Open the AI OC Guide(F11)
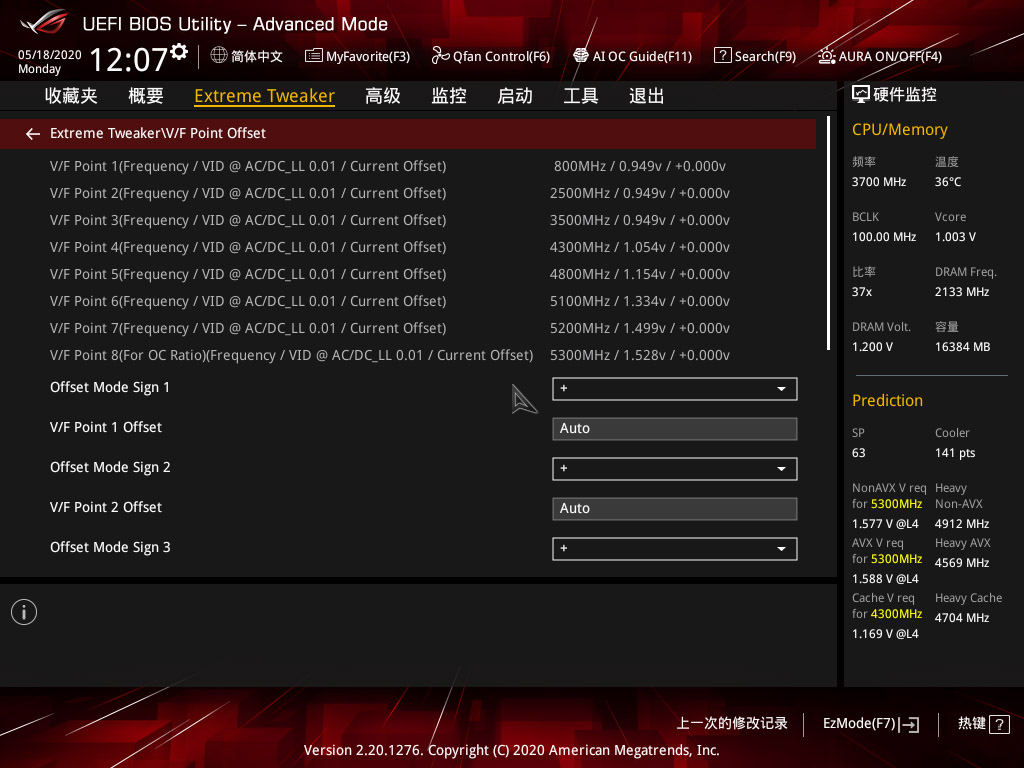 (x=632, y=56)
